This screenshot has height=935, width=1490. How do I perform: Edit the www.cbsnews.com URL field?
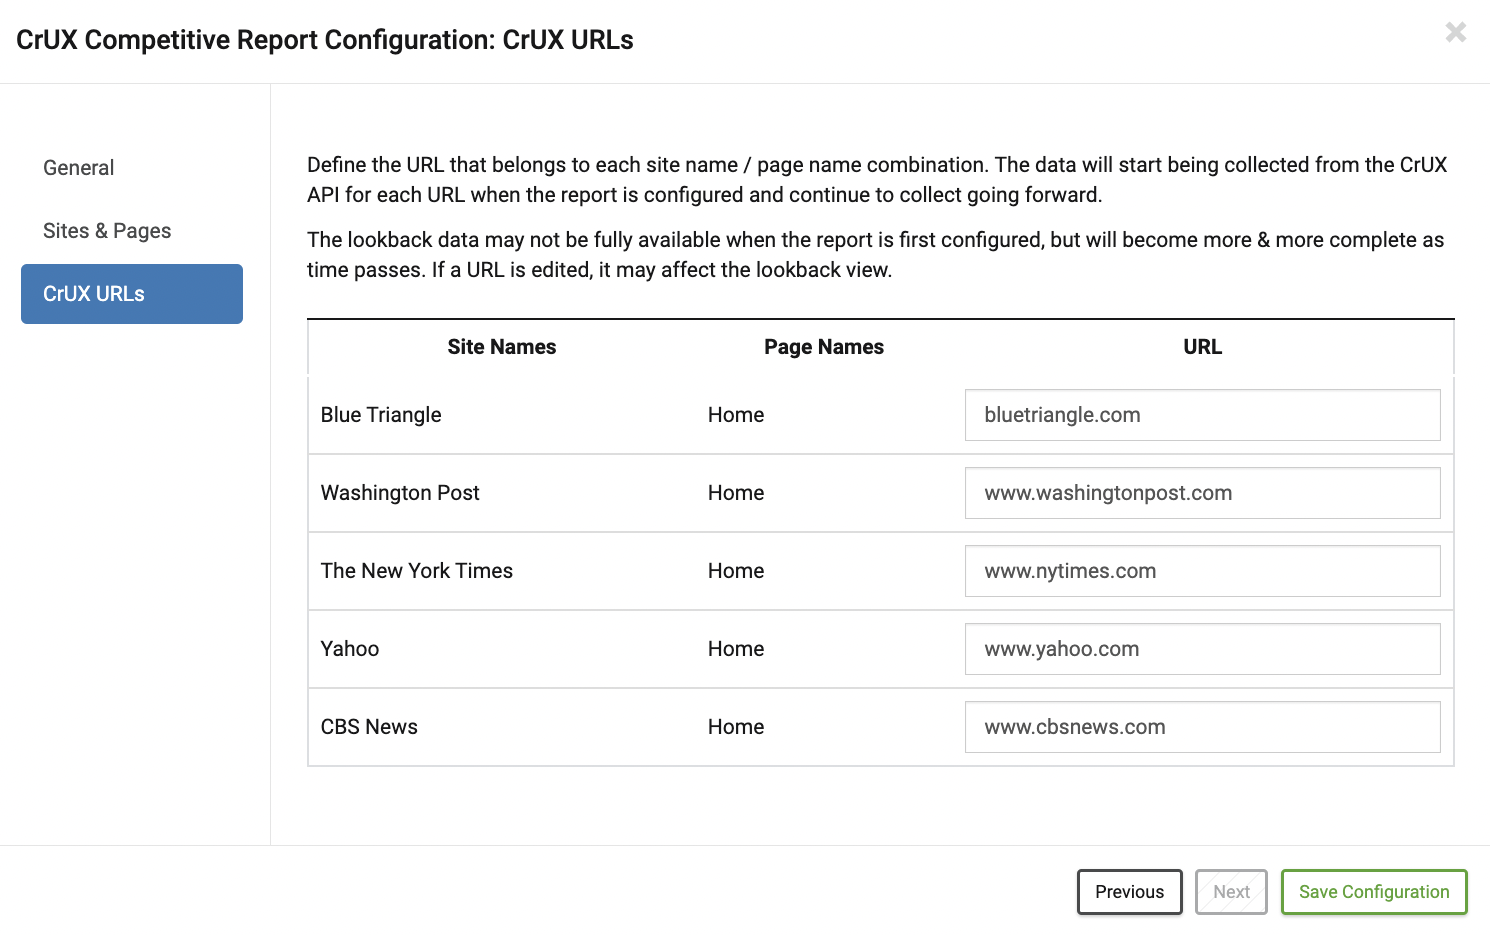click(x=1202, y=727)
